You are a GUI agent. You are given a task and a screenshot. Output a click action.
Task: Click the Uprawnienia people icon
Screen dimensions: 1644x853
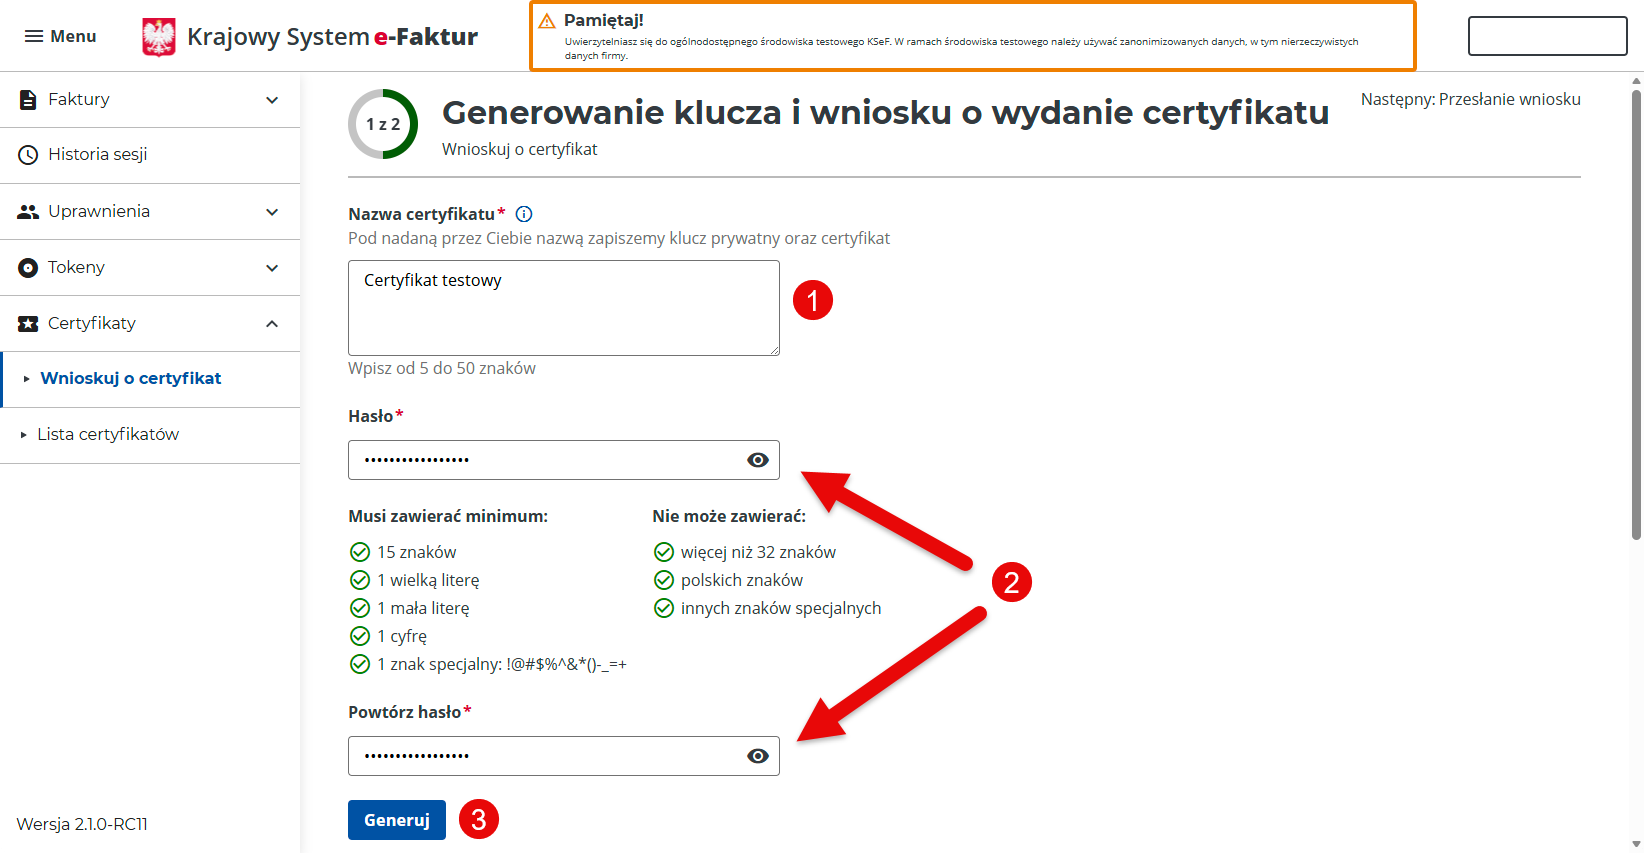tap(28, 212)
